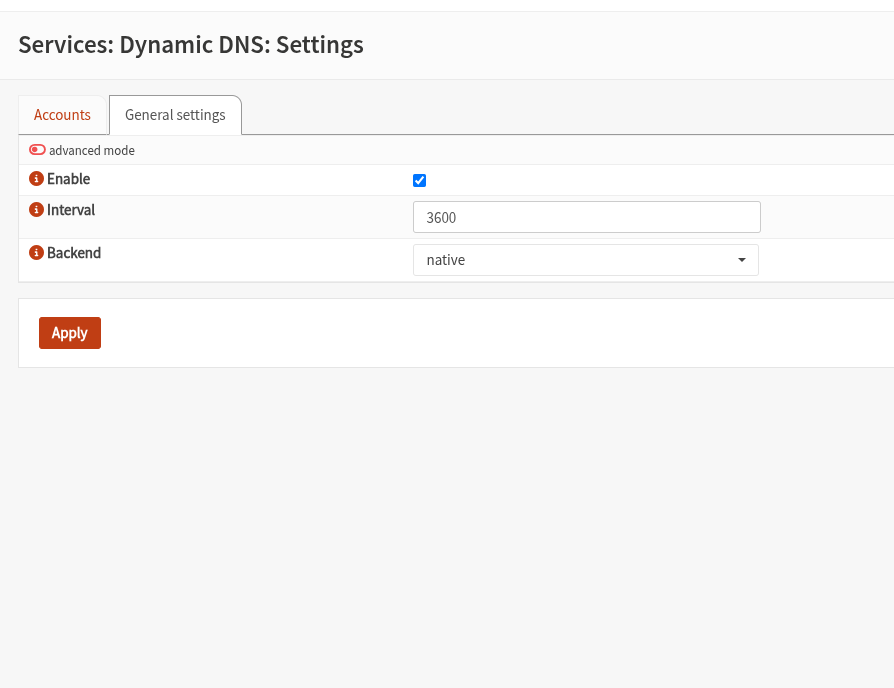
Task: Click the native text in the Backend selector
Action: point(446,260)
